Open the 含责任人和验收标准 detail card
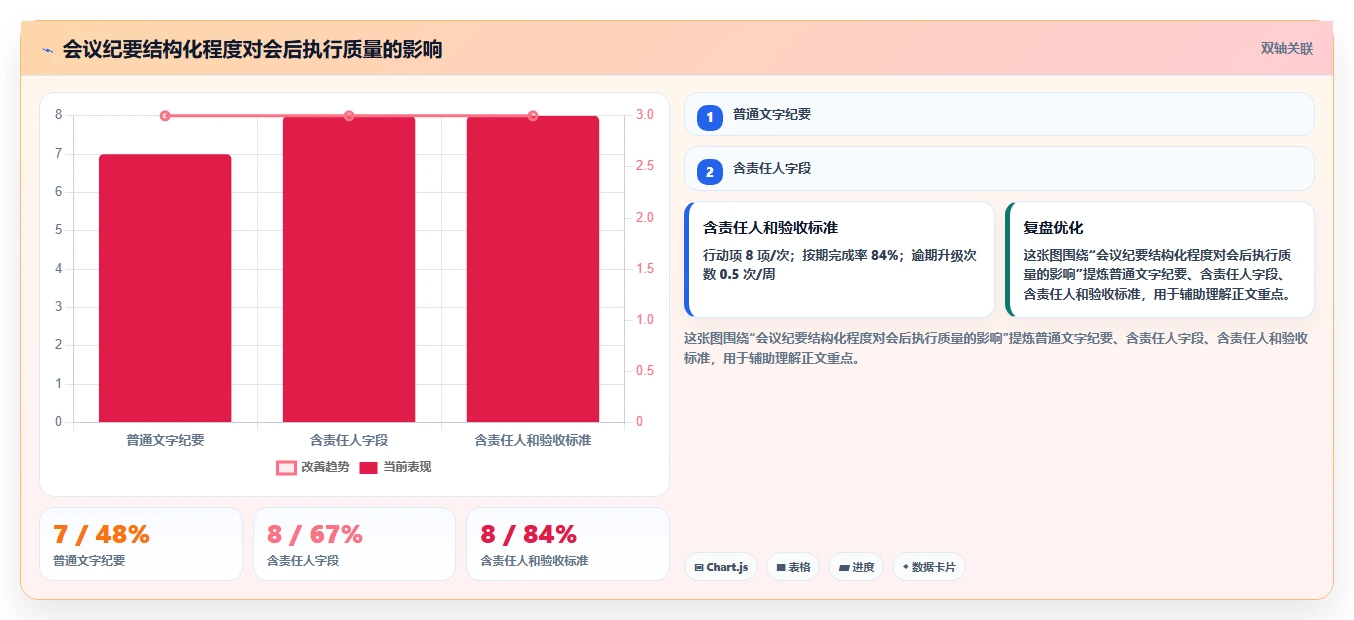The height and width of the screenshot is (620, 1354). click(839, 259)
